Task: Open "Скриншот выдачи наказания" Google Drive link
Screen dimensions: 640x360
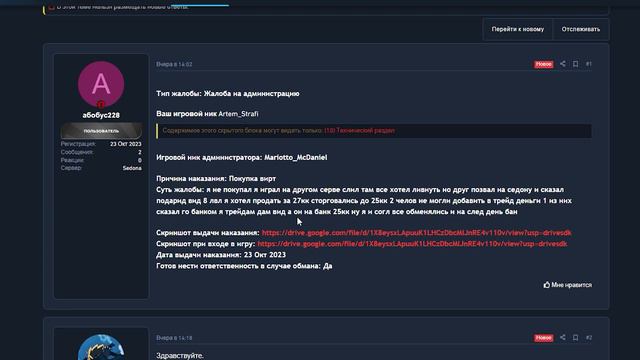Action: [416, 233]
